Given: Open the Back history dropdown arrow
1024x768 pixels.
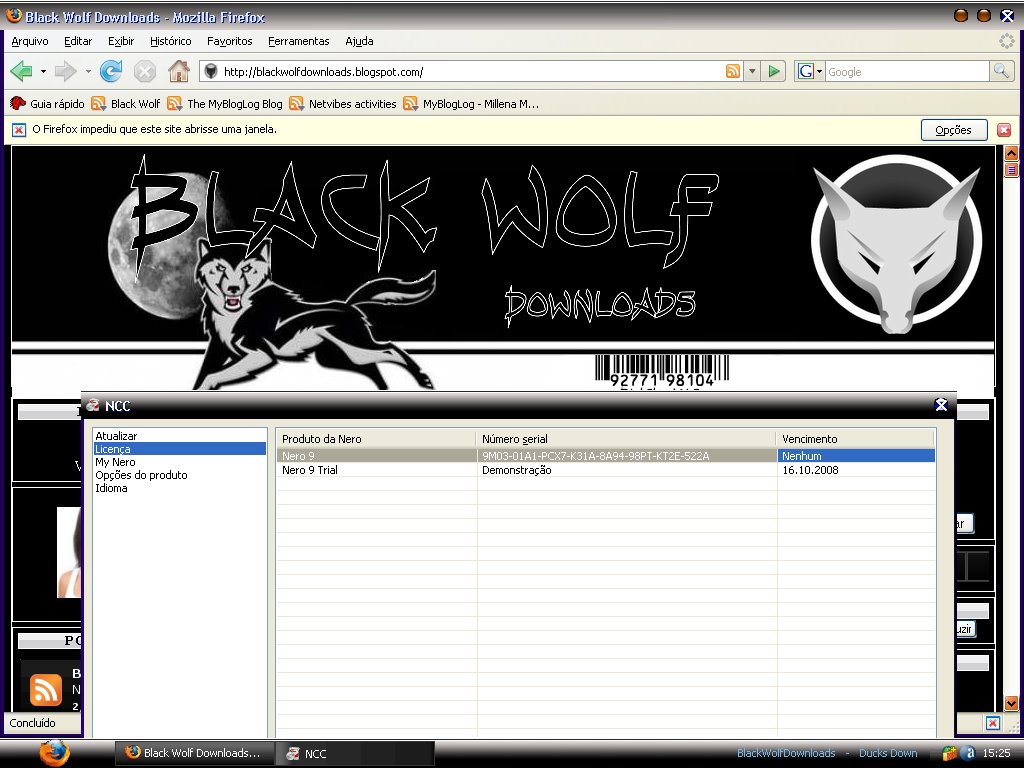Looking at the screenshot, I should tap(43, 71).
